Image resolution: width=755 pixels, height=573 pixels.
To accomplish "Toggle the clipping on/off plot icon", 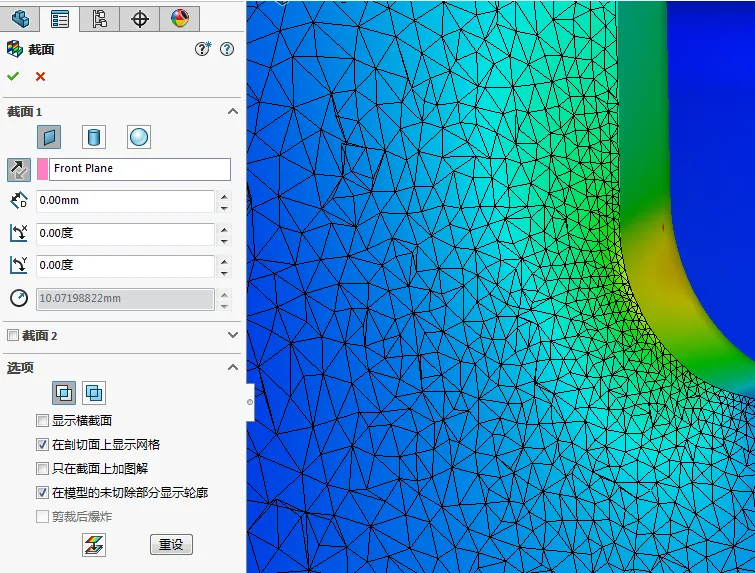I will click(x=94, y=545).
